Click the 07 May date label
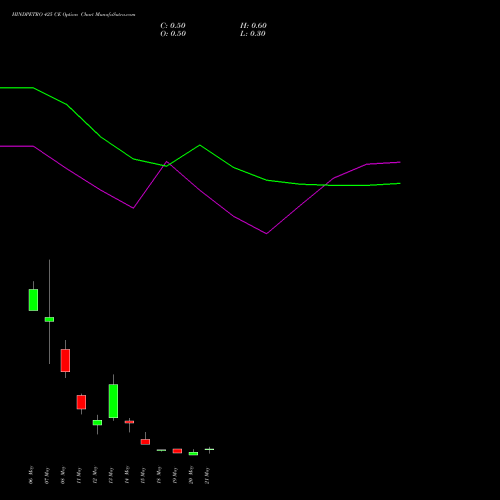Viewport: 500px width, 500px height. tap(47, 475)
